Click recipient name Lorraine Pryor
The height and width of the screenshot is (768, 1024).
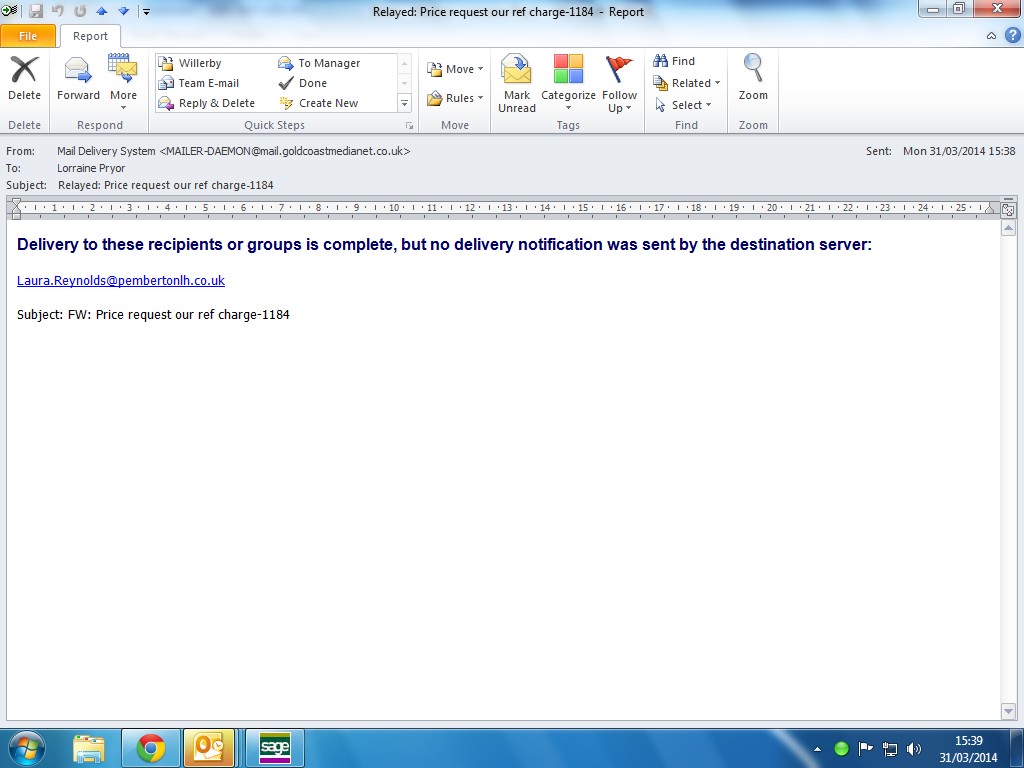91,168
